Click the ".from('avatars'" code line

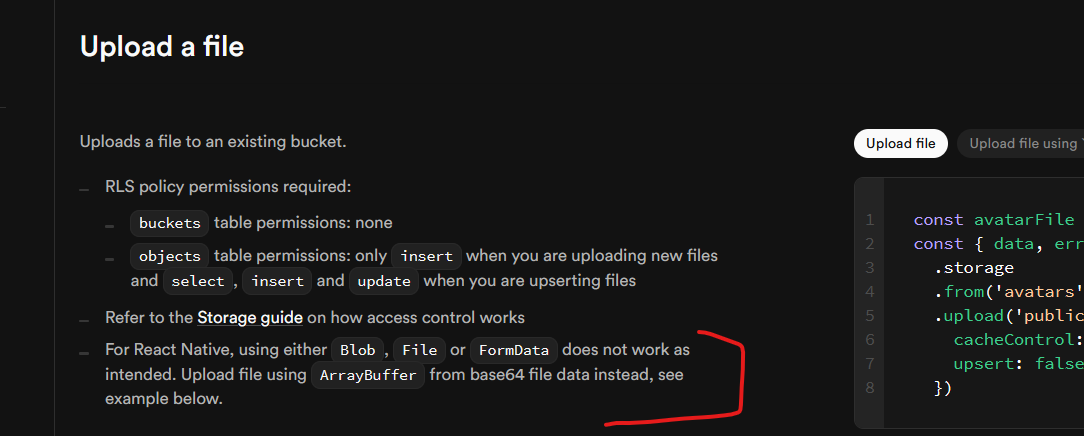coord(1005,291)
